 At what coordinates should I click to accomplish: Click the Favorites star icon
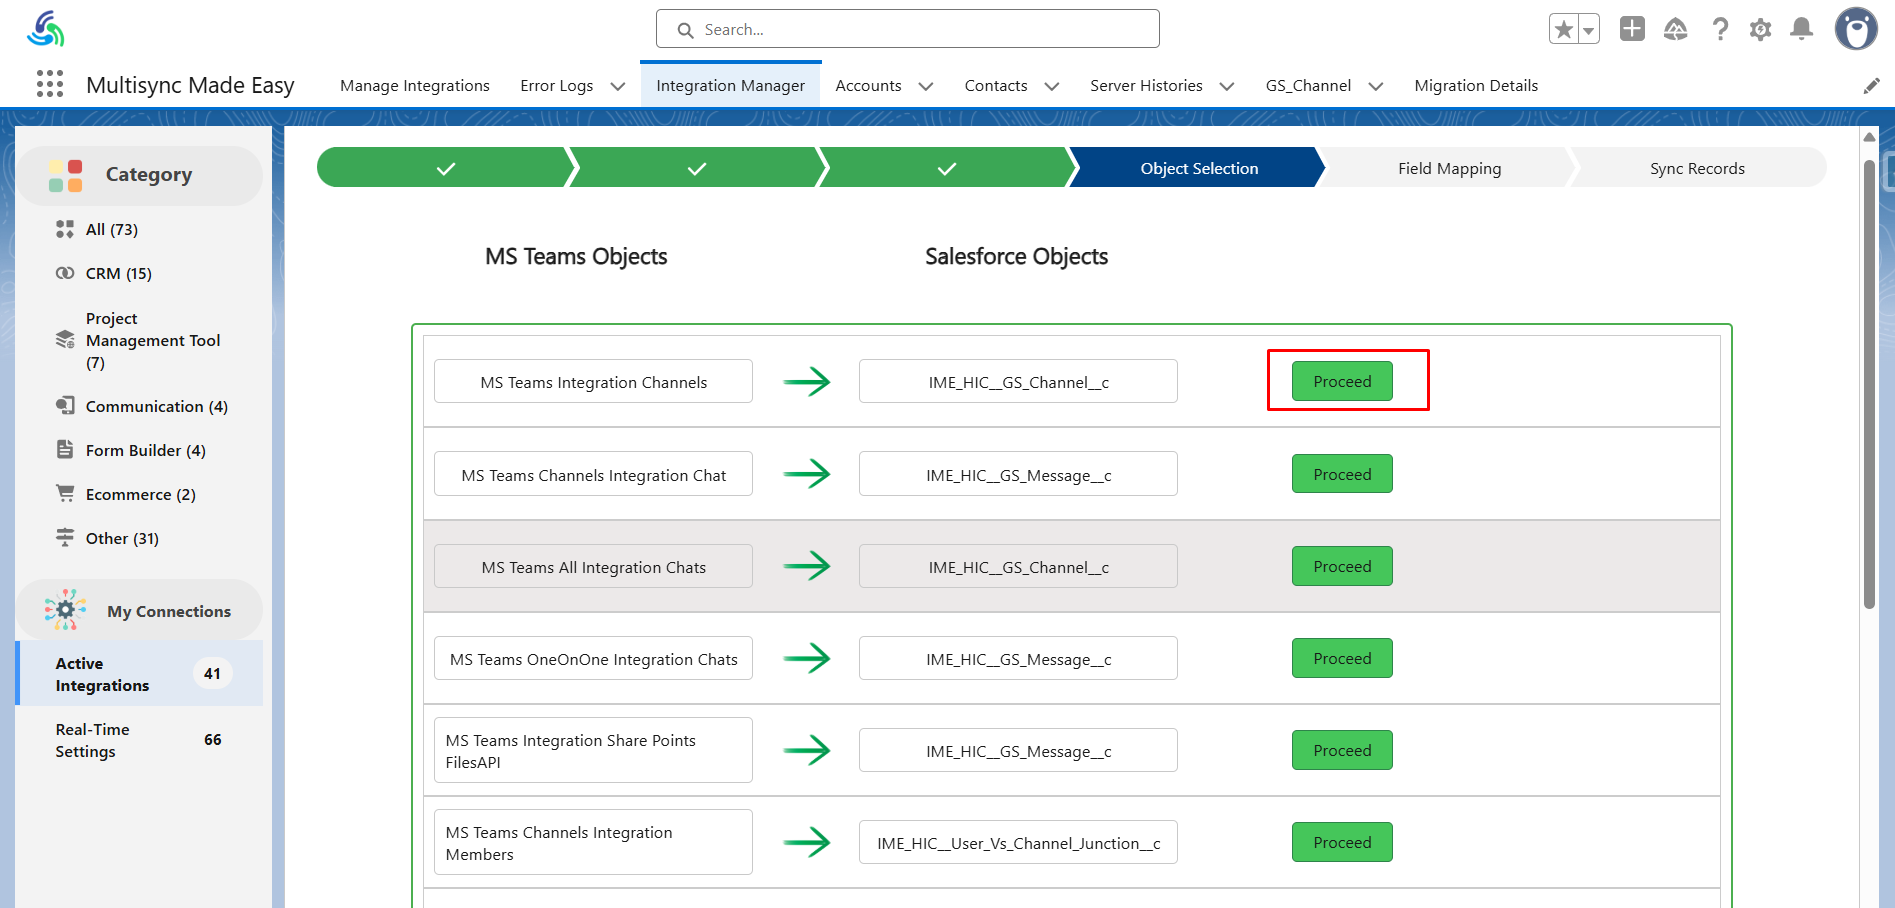1564,30
